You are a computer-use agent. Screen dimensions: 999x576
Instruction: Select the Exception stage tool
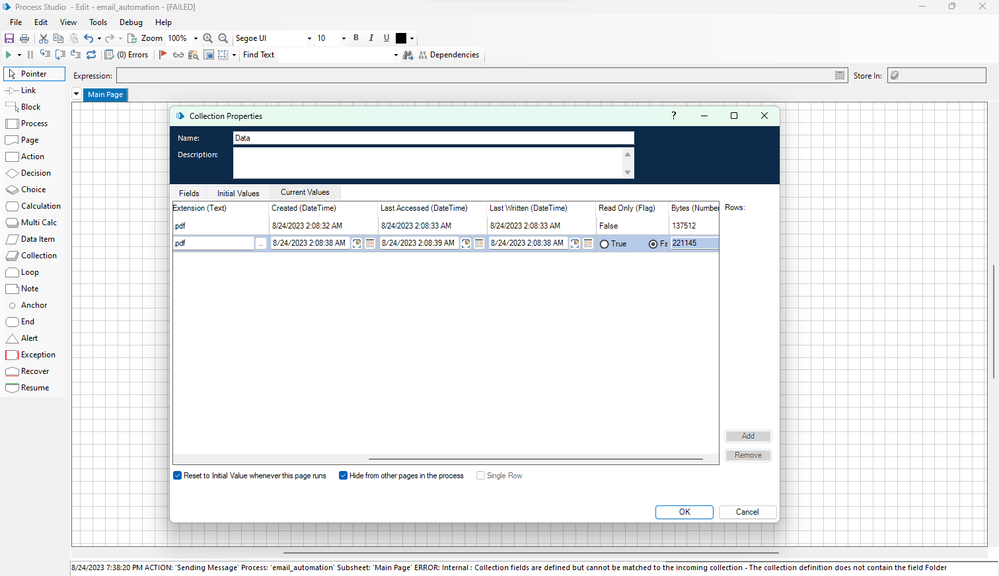point(37,355)
